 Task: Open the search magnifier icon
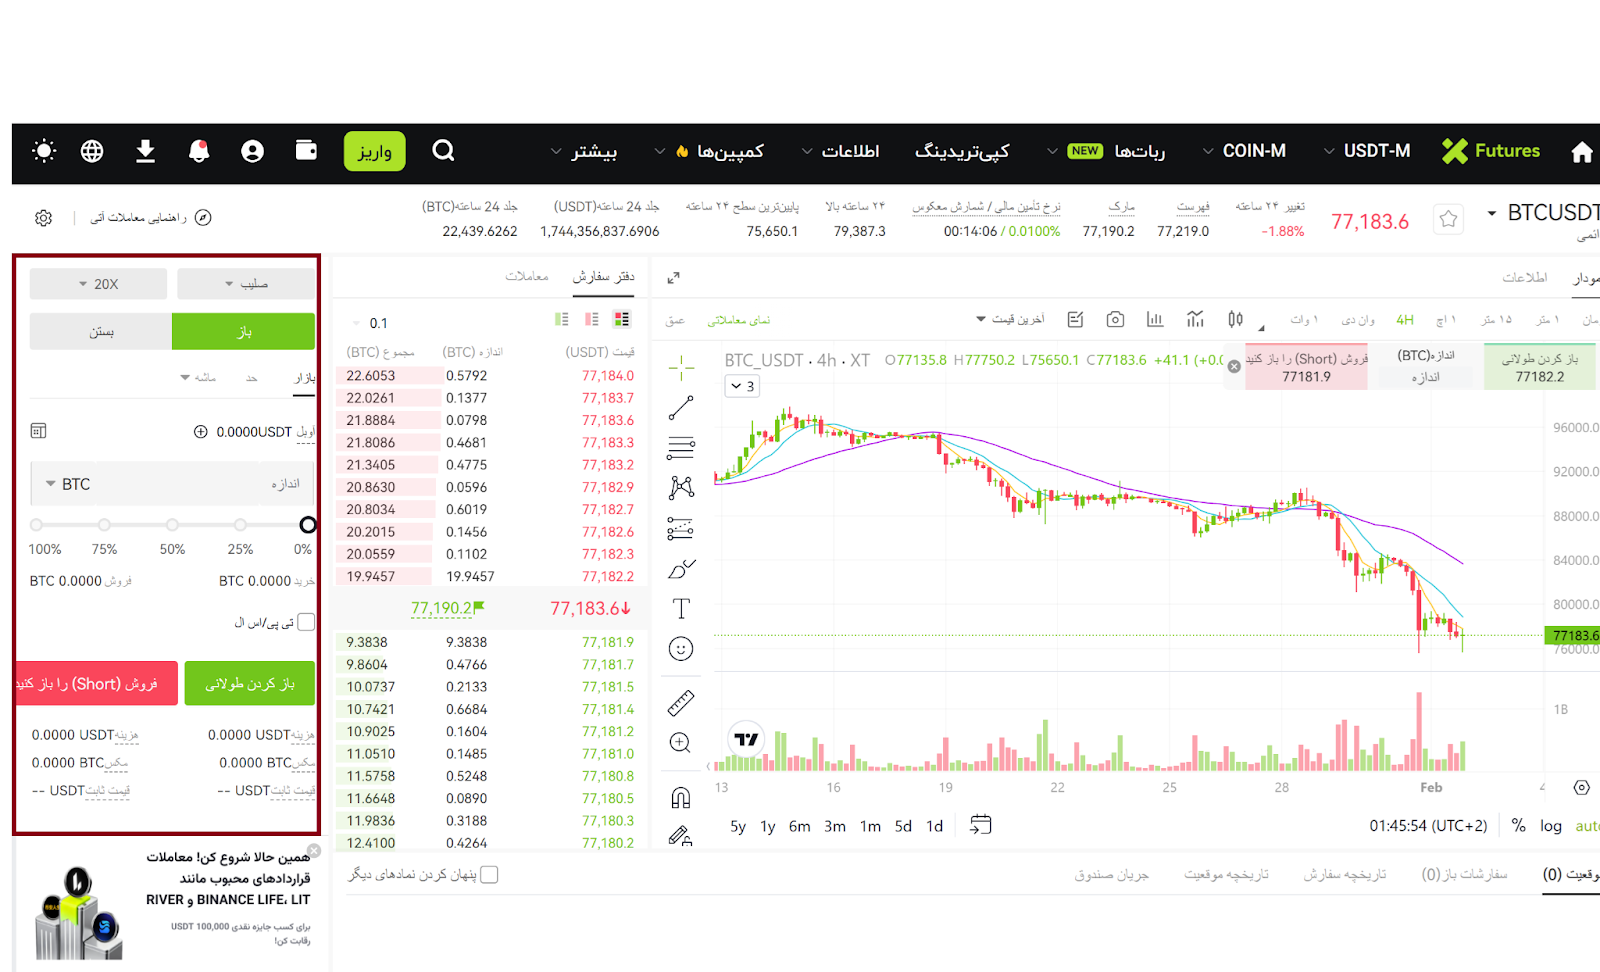[443, 151]
